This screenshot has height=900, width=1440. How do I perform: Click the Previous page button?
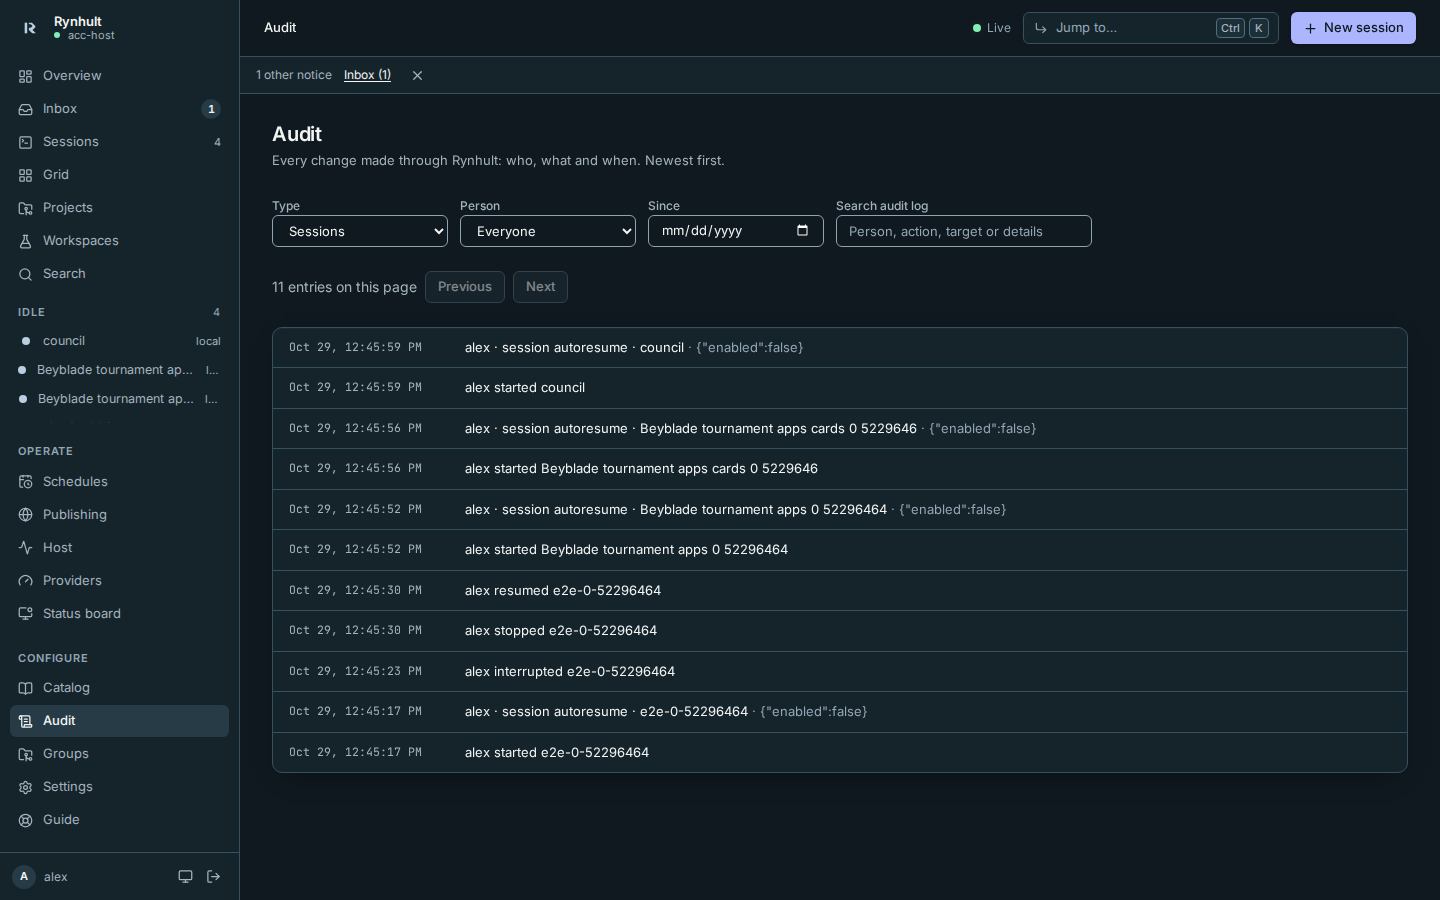click(465, 287)
